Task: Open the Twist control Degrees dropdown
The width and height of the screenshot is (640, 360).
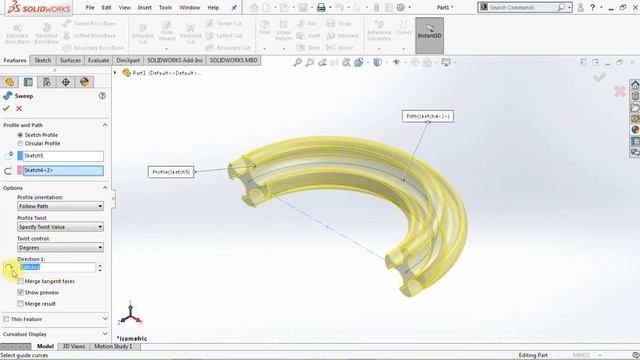Action: pyautogui.click(x=60, y=247)
